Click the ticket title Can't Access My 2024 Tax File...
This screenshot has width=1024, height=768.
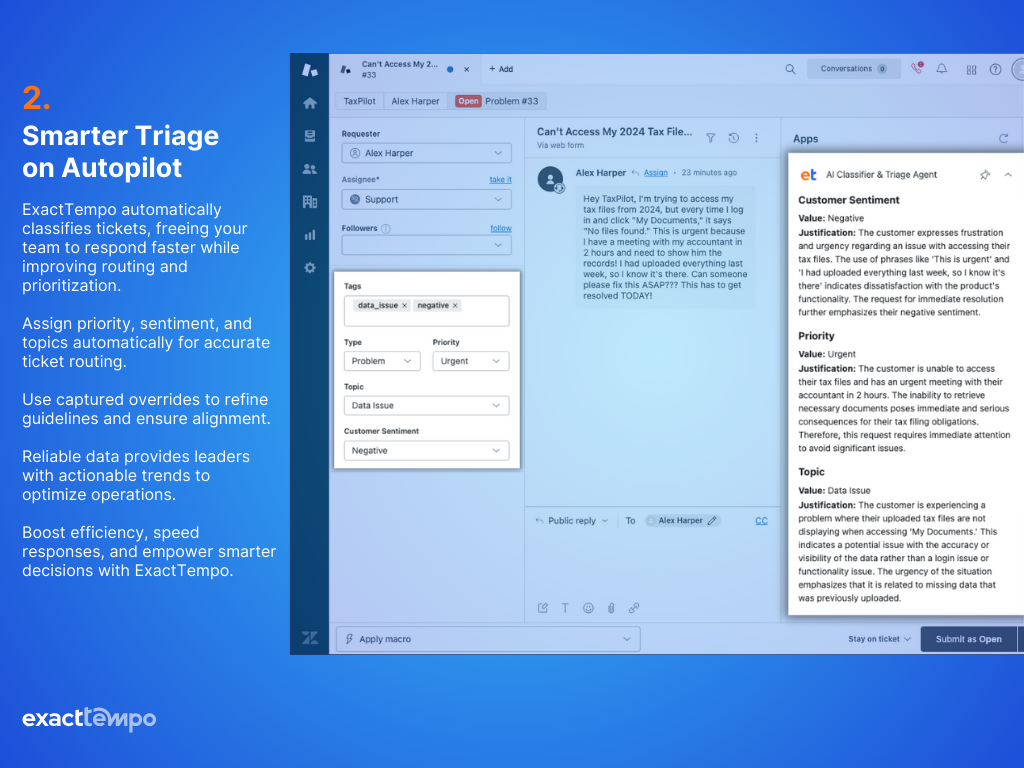615,132
